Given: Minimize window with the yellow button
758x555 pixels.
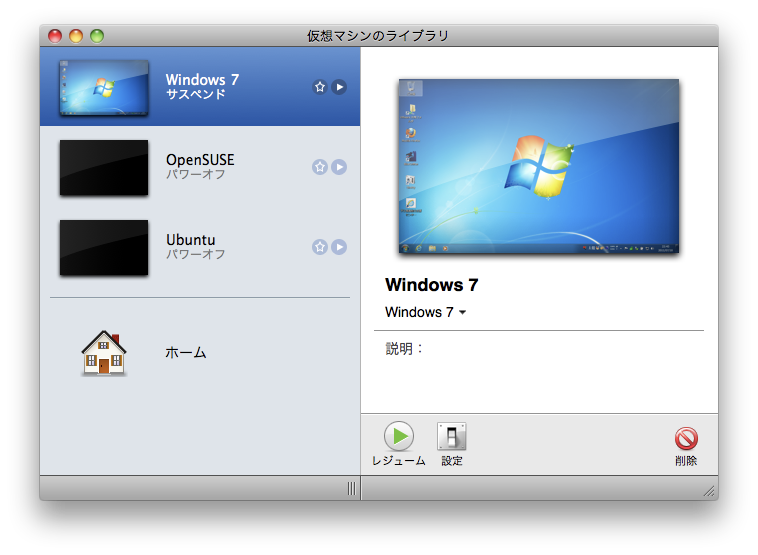Looking at the screenshot, I should 76,36.
